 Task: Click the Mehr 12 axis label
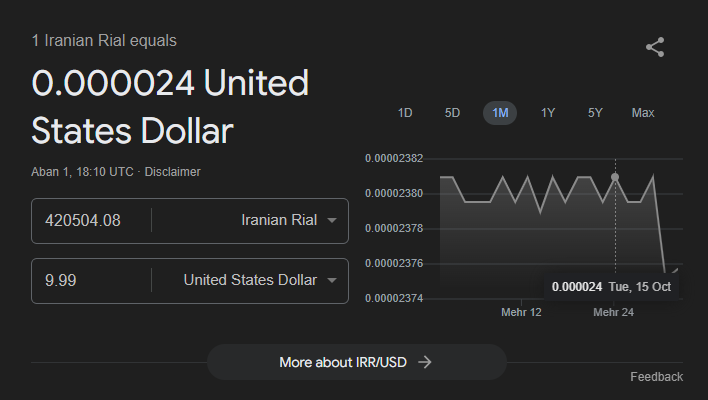tap(521, 312)
